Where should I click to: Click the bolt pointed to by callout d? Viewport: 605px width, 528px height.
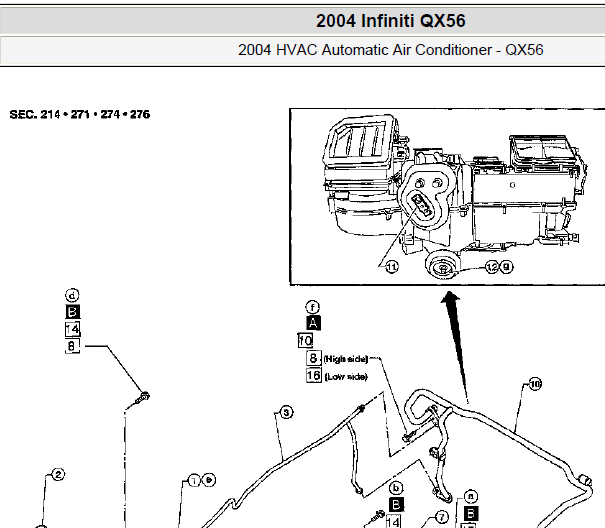[x=142, y=398]
